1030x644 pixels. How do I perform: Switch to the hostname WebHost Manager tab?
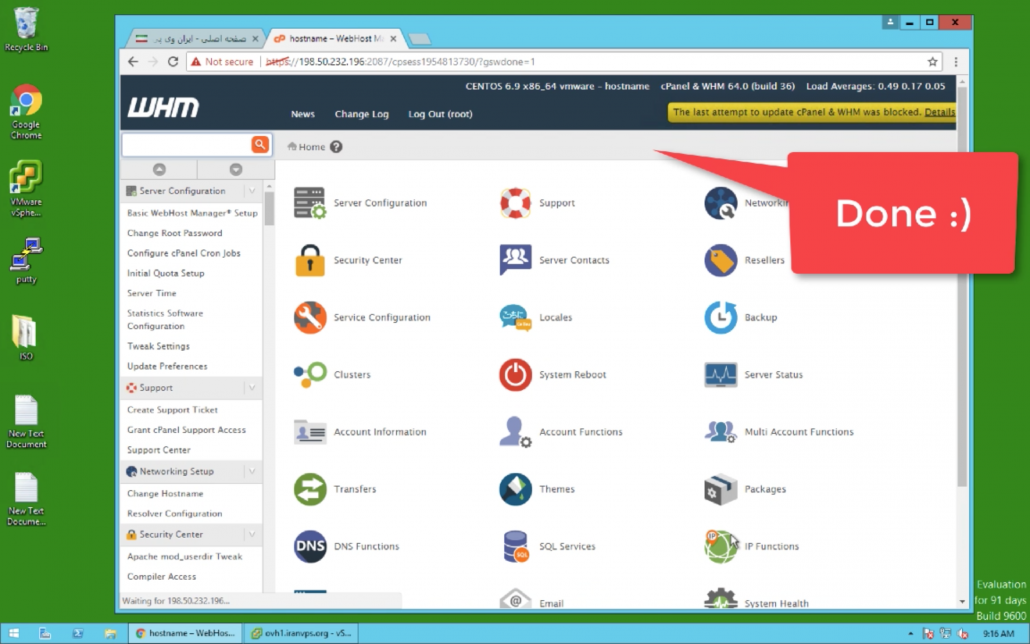335,38
